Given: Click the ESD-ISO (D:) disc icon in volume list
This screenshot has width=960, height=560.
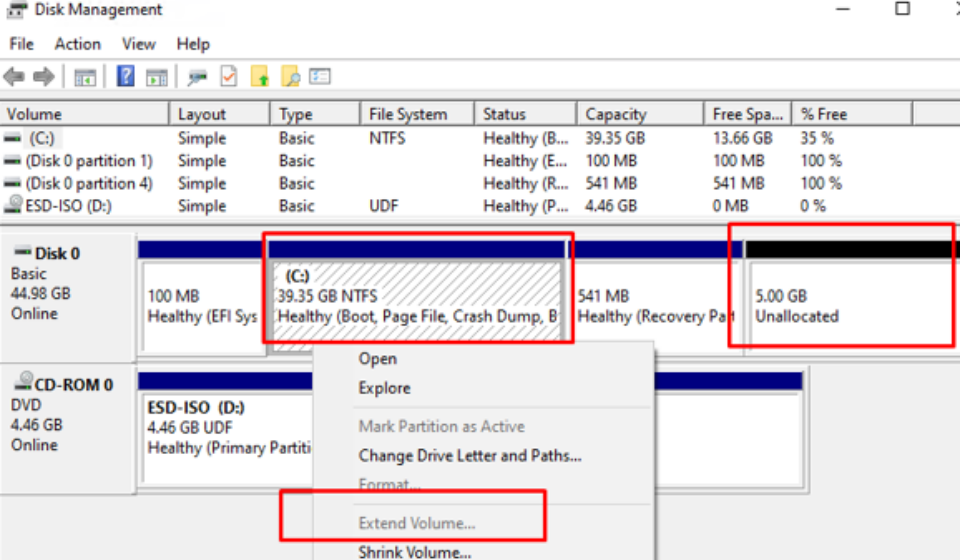Looking at the screenshot, I should point(13,204).
